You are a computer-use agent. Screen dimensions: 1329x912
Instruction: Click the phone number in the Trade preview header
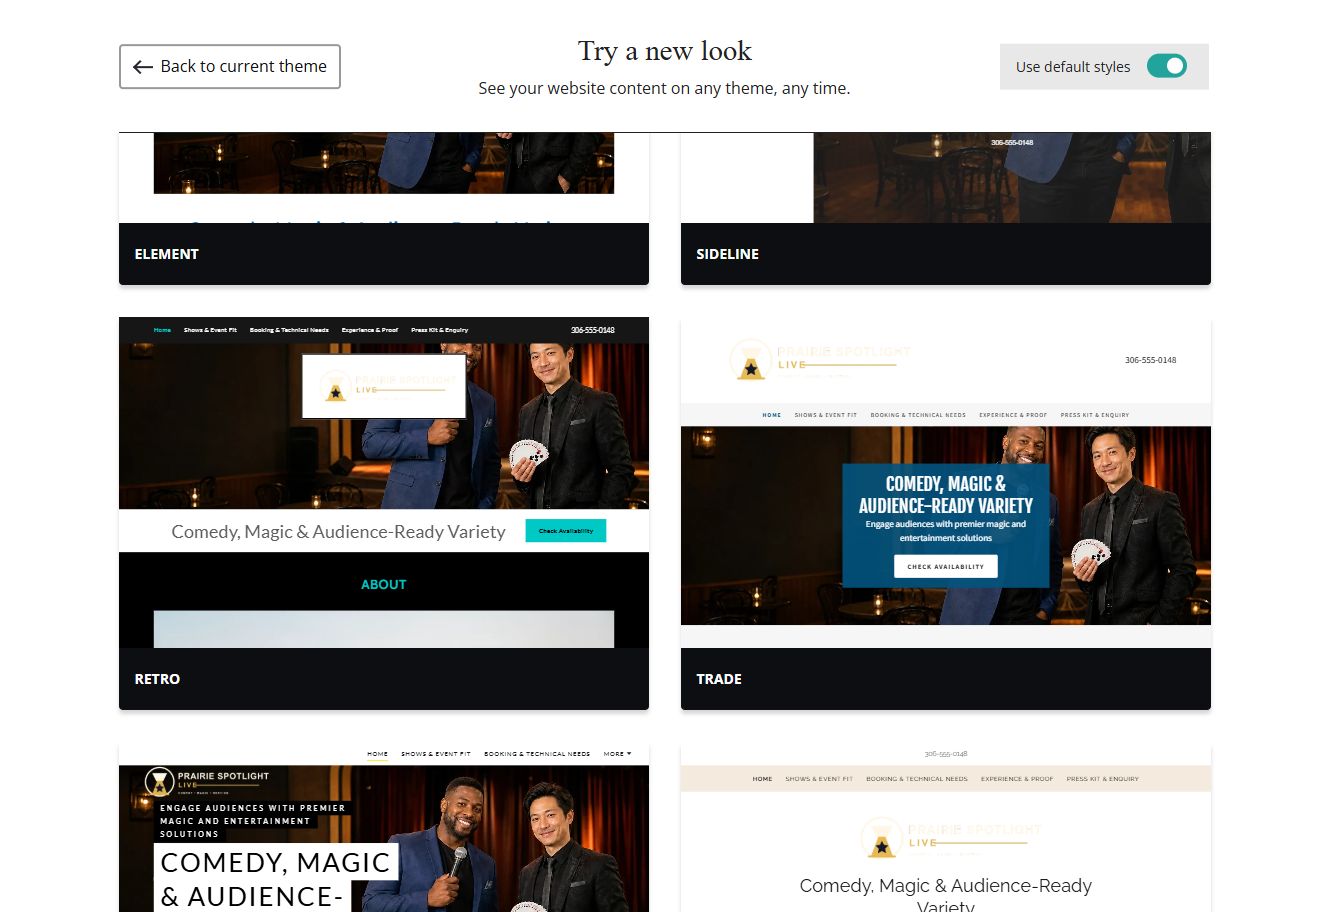click(1150, 360)
